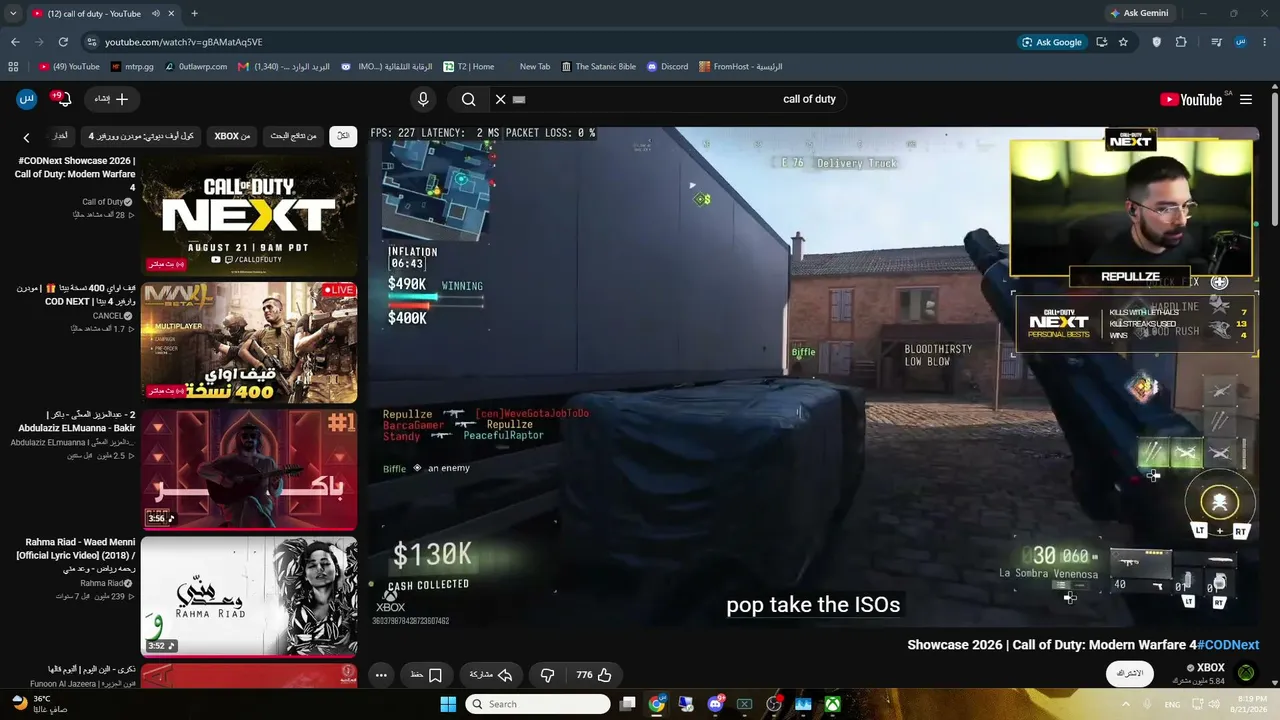Open the MW4 beta 400 giveaway live thumbnail
The height and width of the screenshot is (720, 1280).
pos(248,342)
